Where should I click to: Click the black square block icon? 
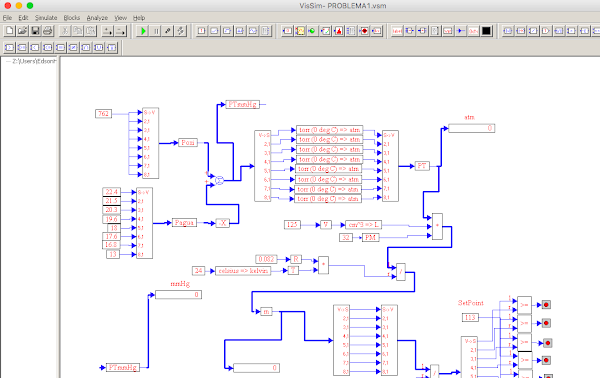click(x=486, y=31)
